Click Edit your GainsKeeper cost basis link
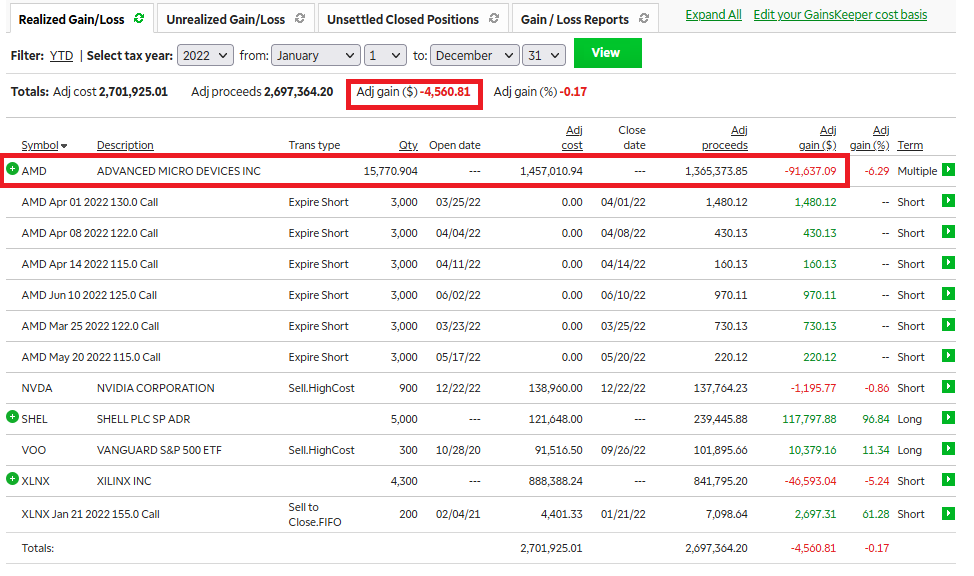This screenshot has height=576, width=974. click(x=839, y=15)
